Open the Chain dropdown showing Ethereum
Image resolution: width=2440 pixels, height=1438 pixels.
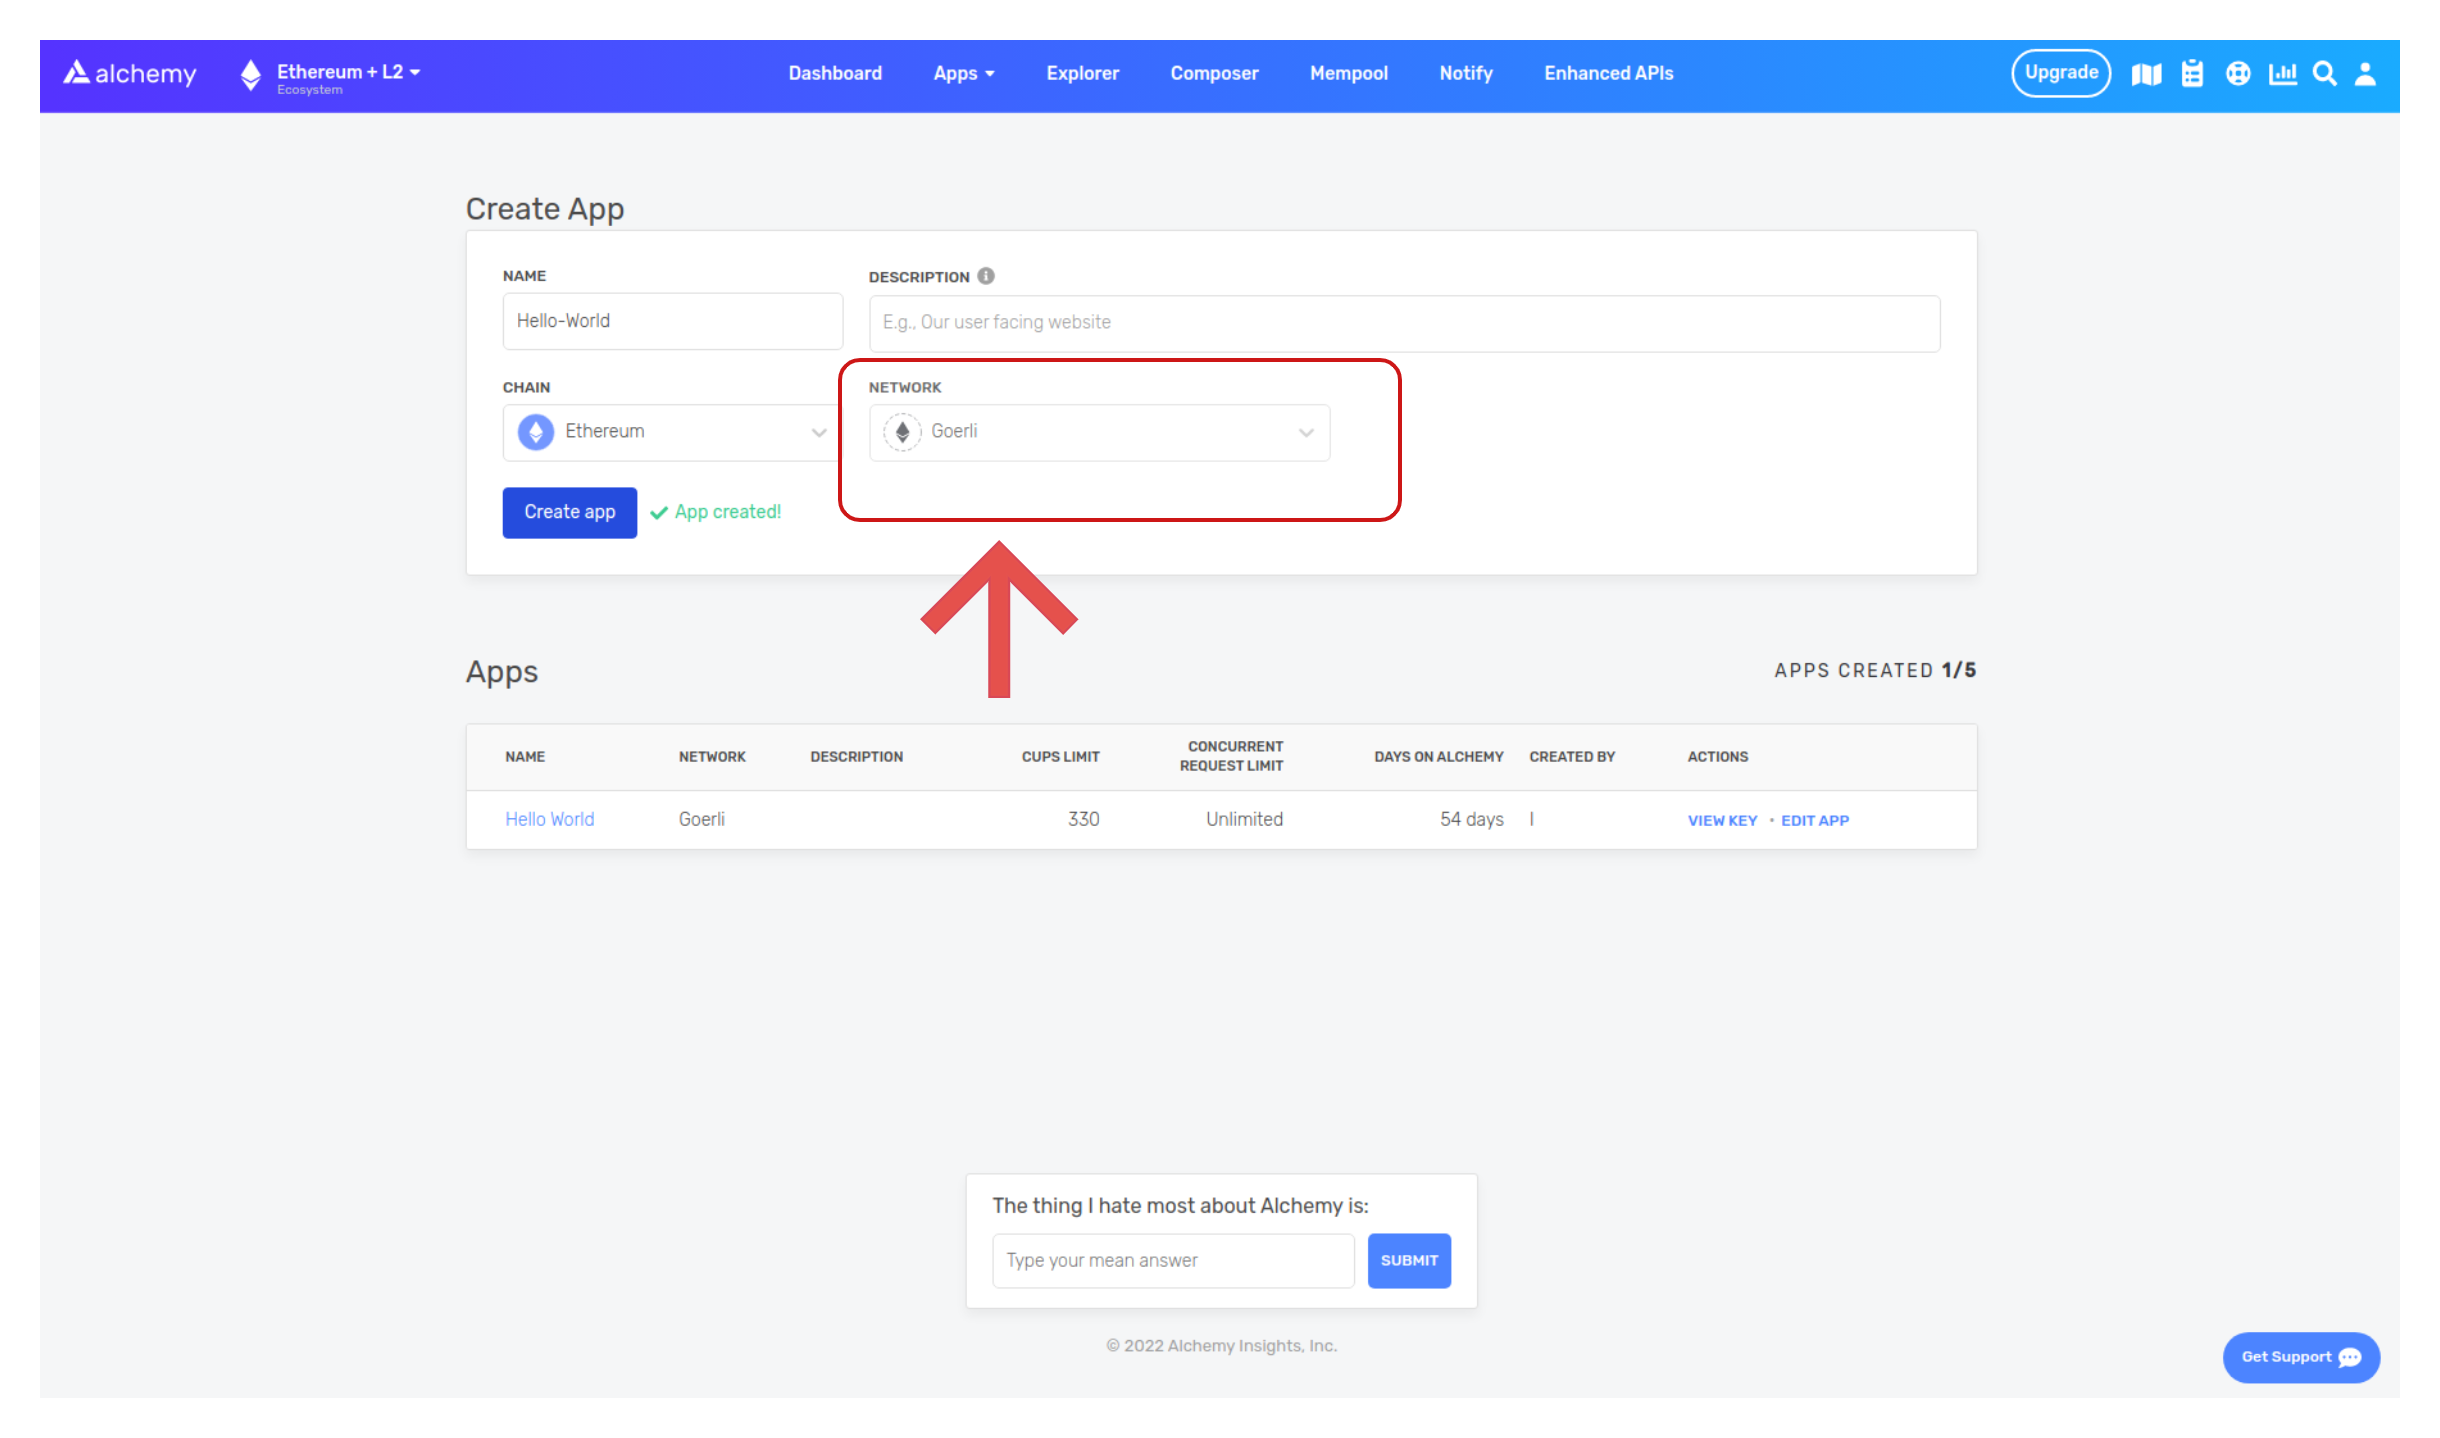point(671,432)
